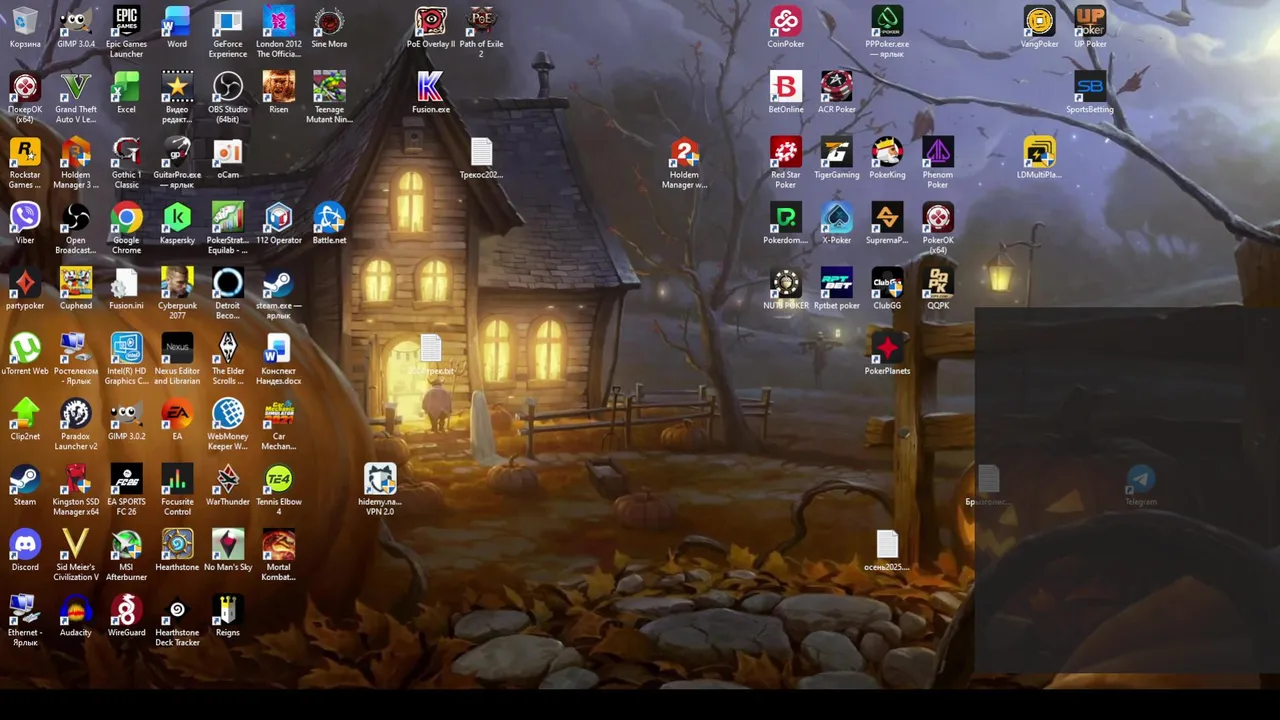Open CoinPoker desktop icon

click(786, 27)
